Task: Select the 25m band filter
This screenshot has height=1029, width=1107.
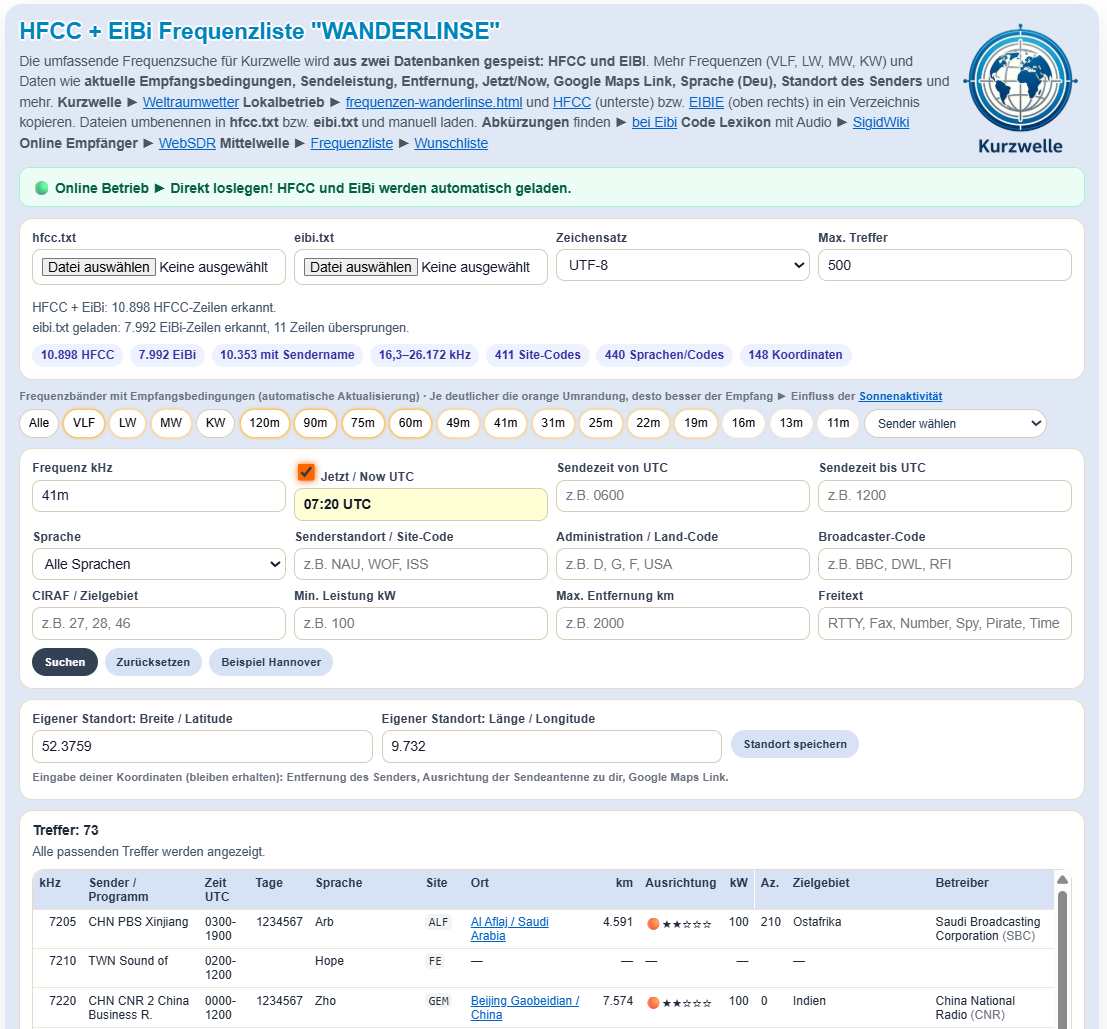Action: (601, 423)
